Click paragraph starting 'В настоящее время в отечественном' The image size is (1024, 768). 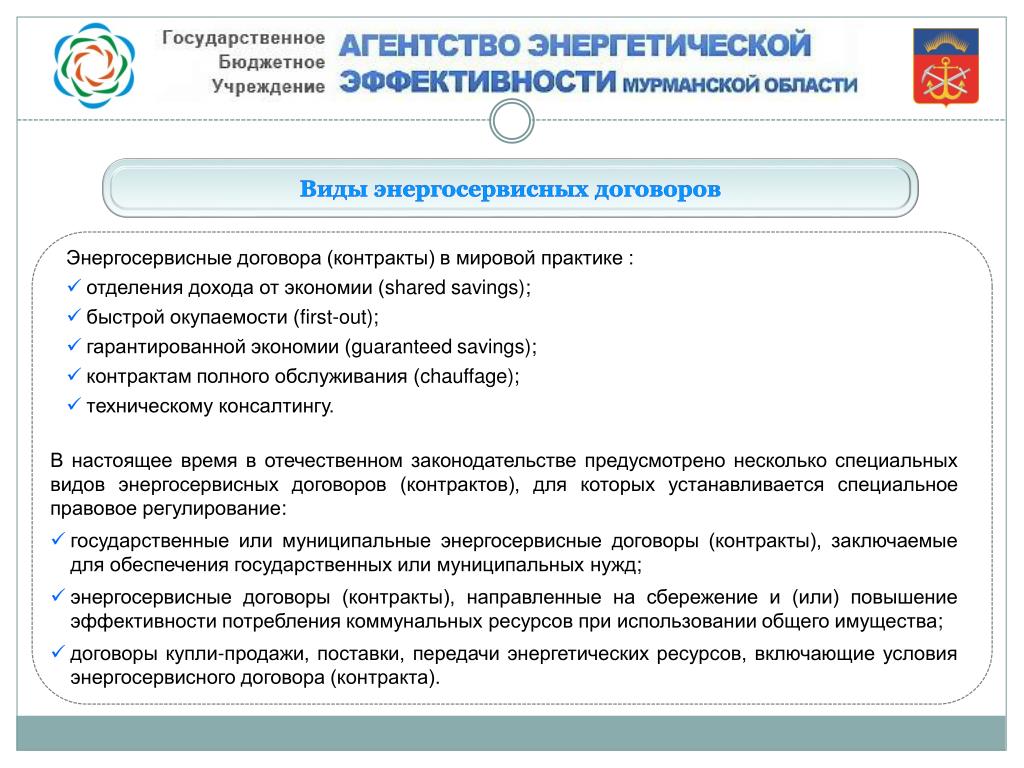point(504,485)
